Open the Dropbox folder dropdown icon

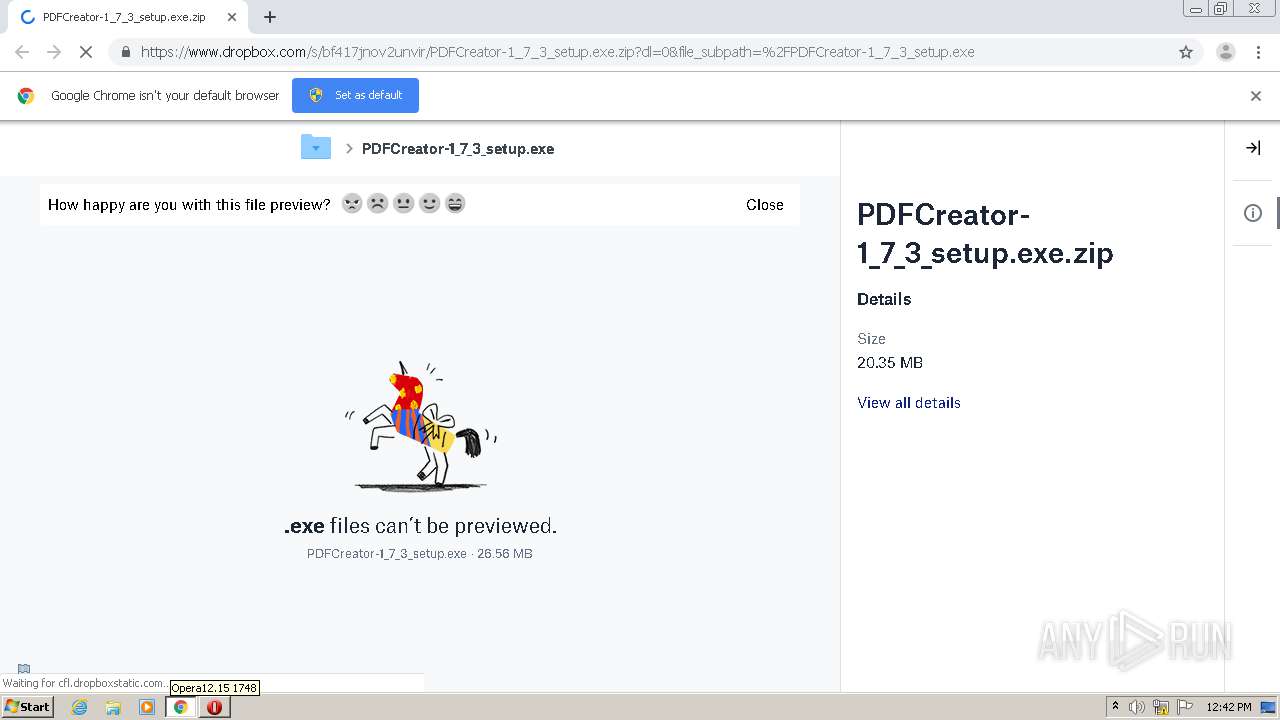click(316, 147)
